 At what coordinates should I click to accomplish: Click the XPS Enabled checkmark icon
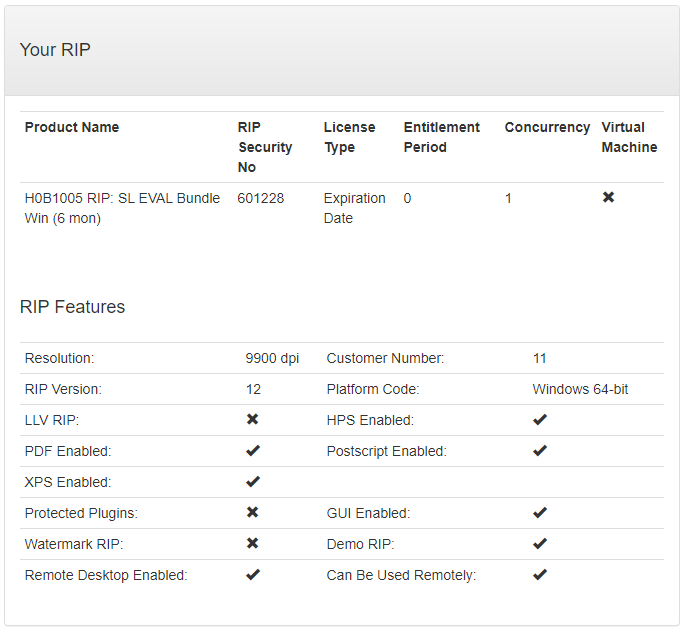click(253, 482)
